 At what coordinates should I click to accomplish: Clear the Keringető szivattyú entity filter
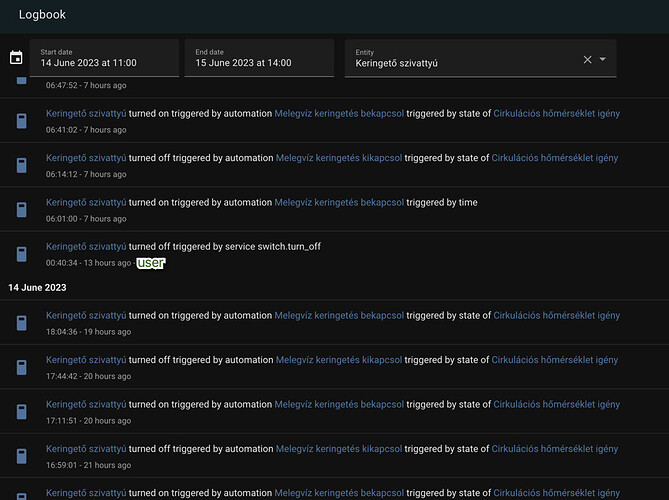tap(588, 60)
